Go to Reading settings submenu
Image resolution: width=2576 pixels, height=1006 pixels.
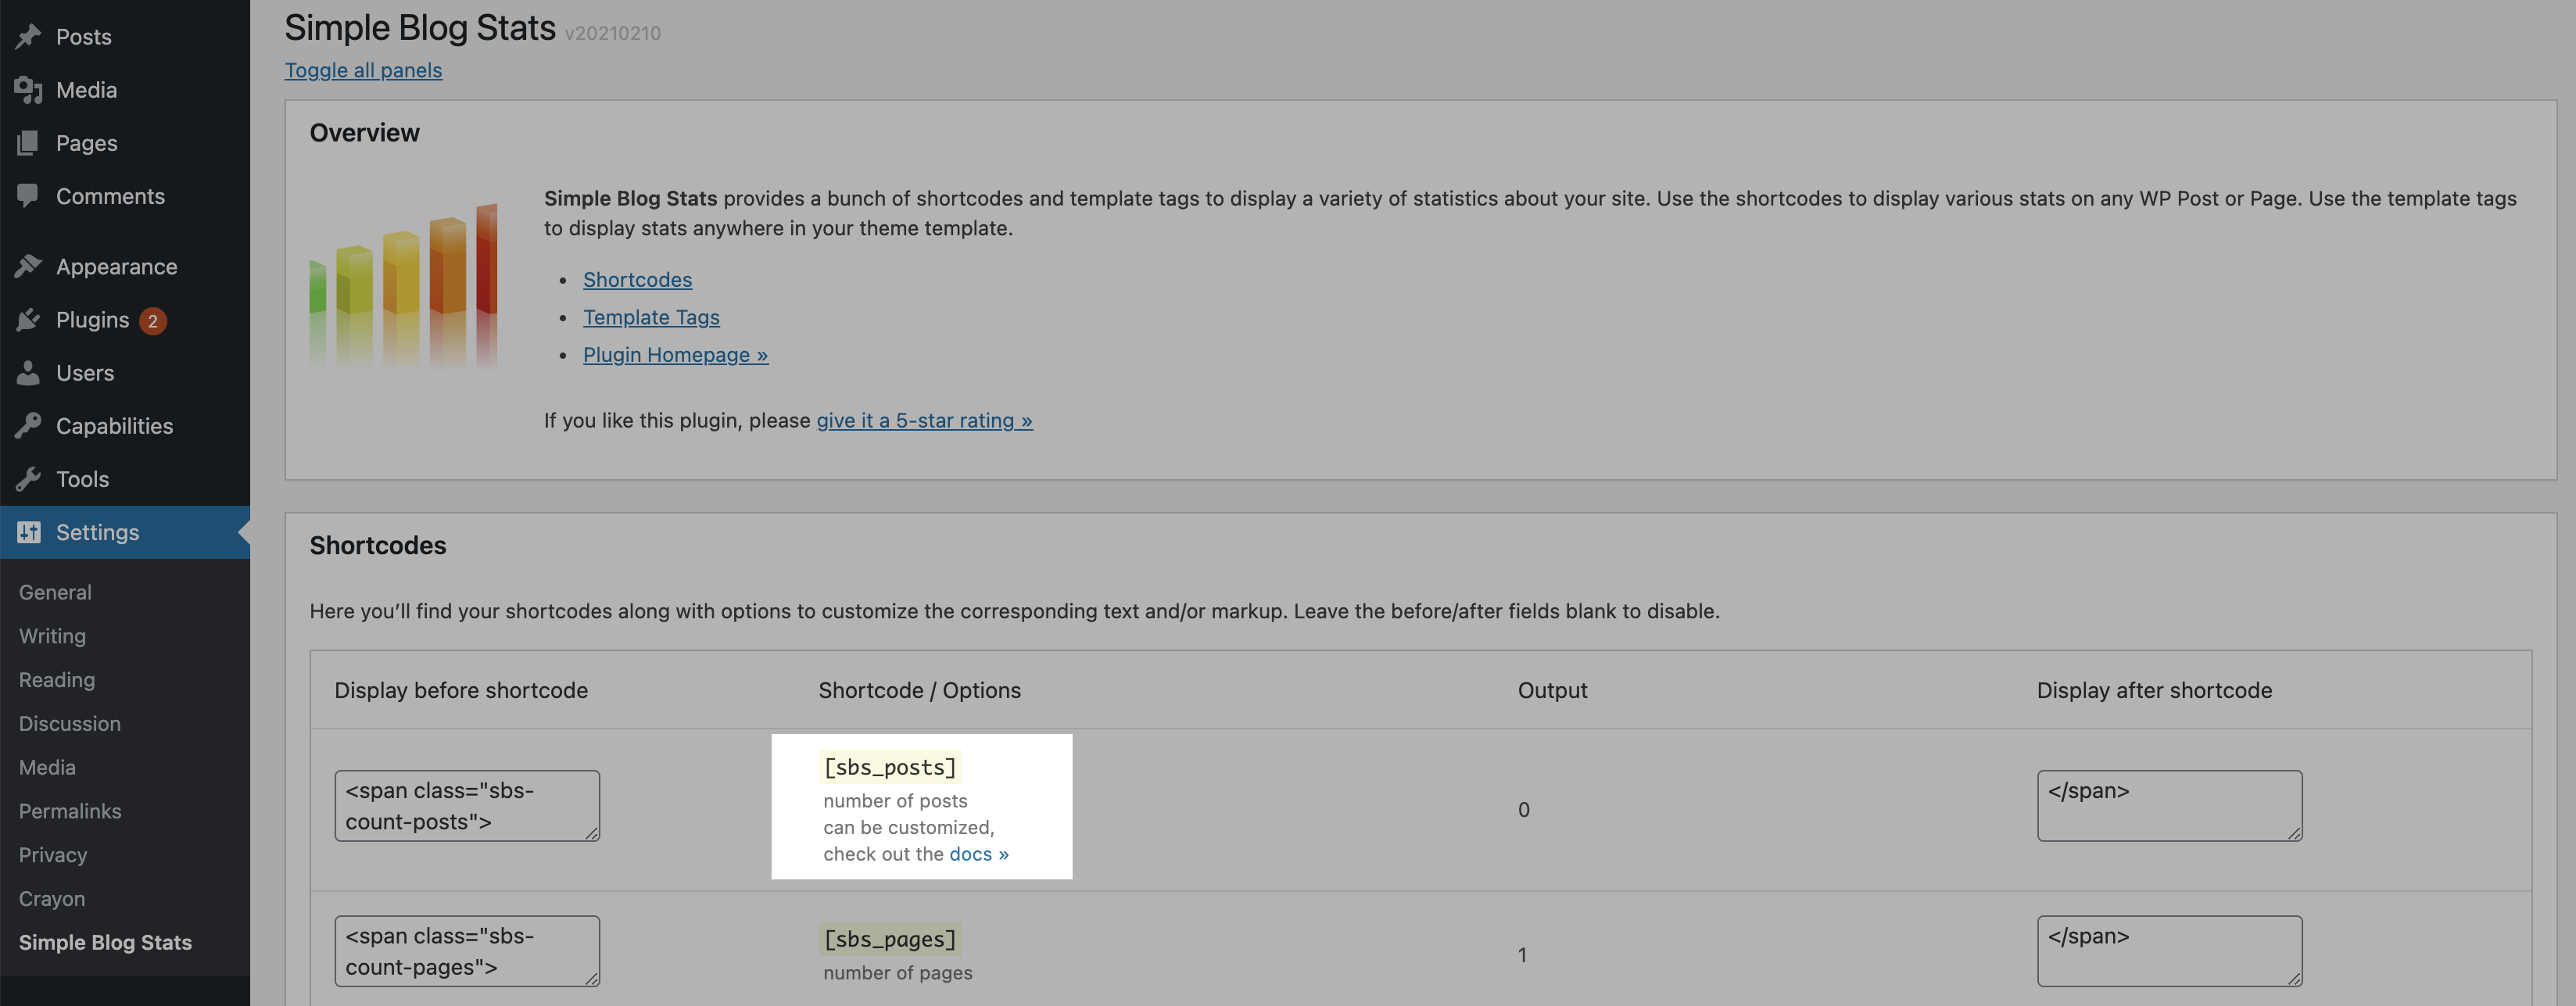57,680
